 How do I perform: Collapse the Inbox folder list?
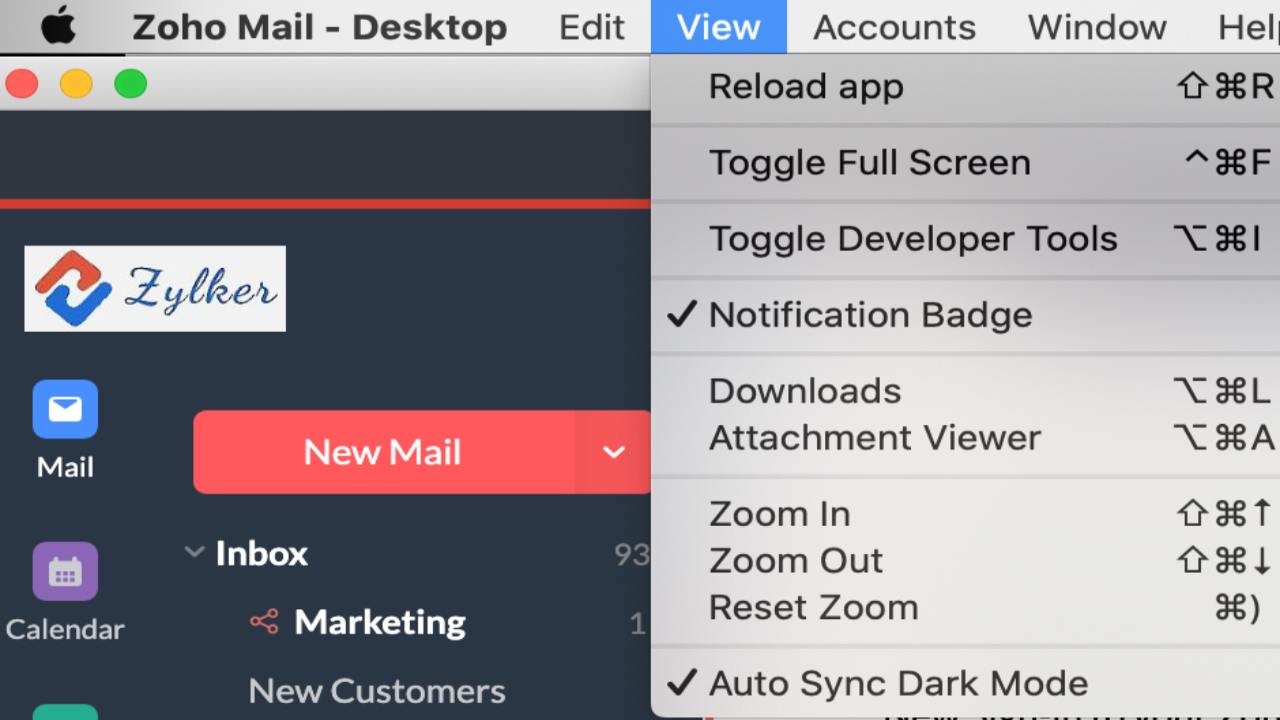coord(194,553)
